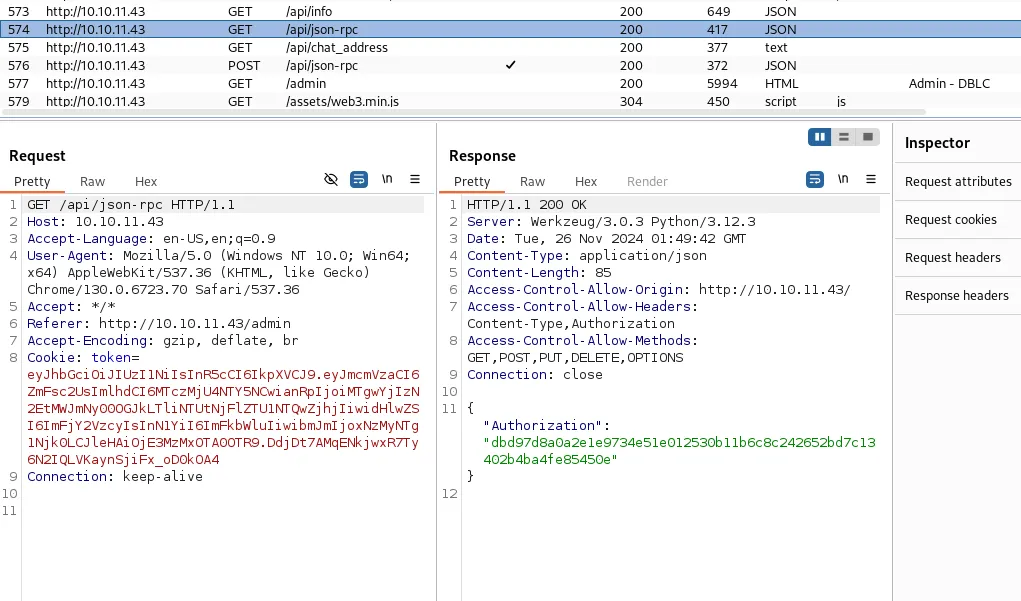This screenshot has height=601, width=1021.
Task: Switch Request view to Raw tab
Action: (x=92, y=182)
